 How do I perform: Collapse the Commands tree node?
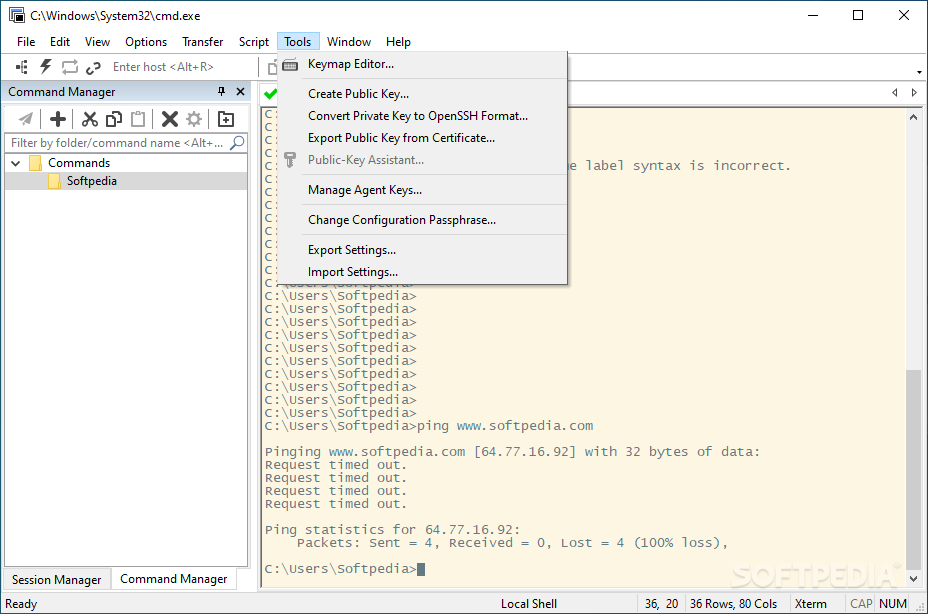(x=16, y=163)
